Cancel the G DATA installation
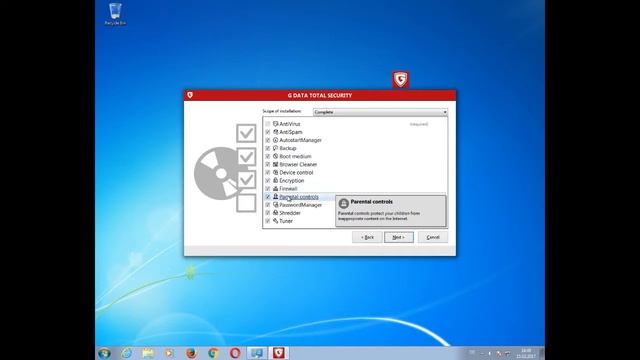 [x=433, y=237]
